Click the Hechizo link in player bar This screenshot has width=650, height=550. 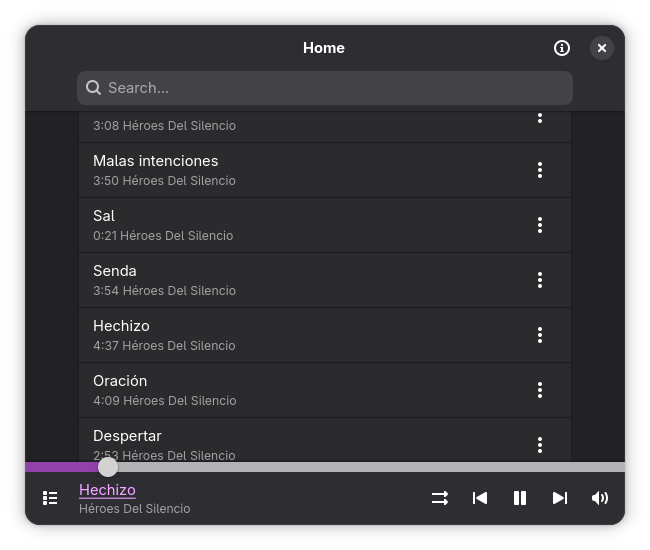[107, 490]
